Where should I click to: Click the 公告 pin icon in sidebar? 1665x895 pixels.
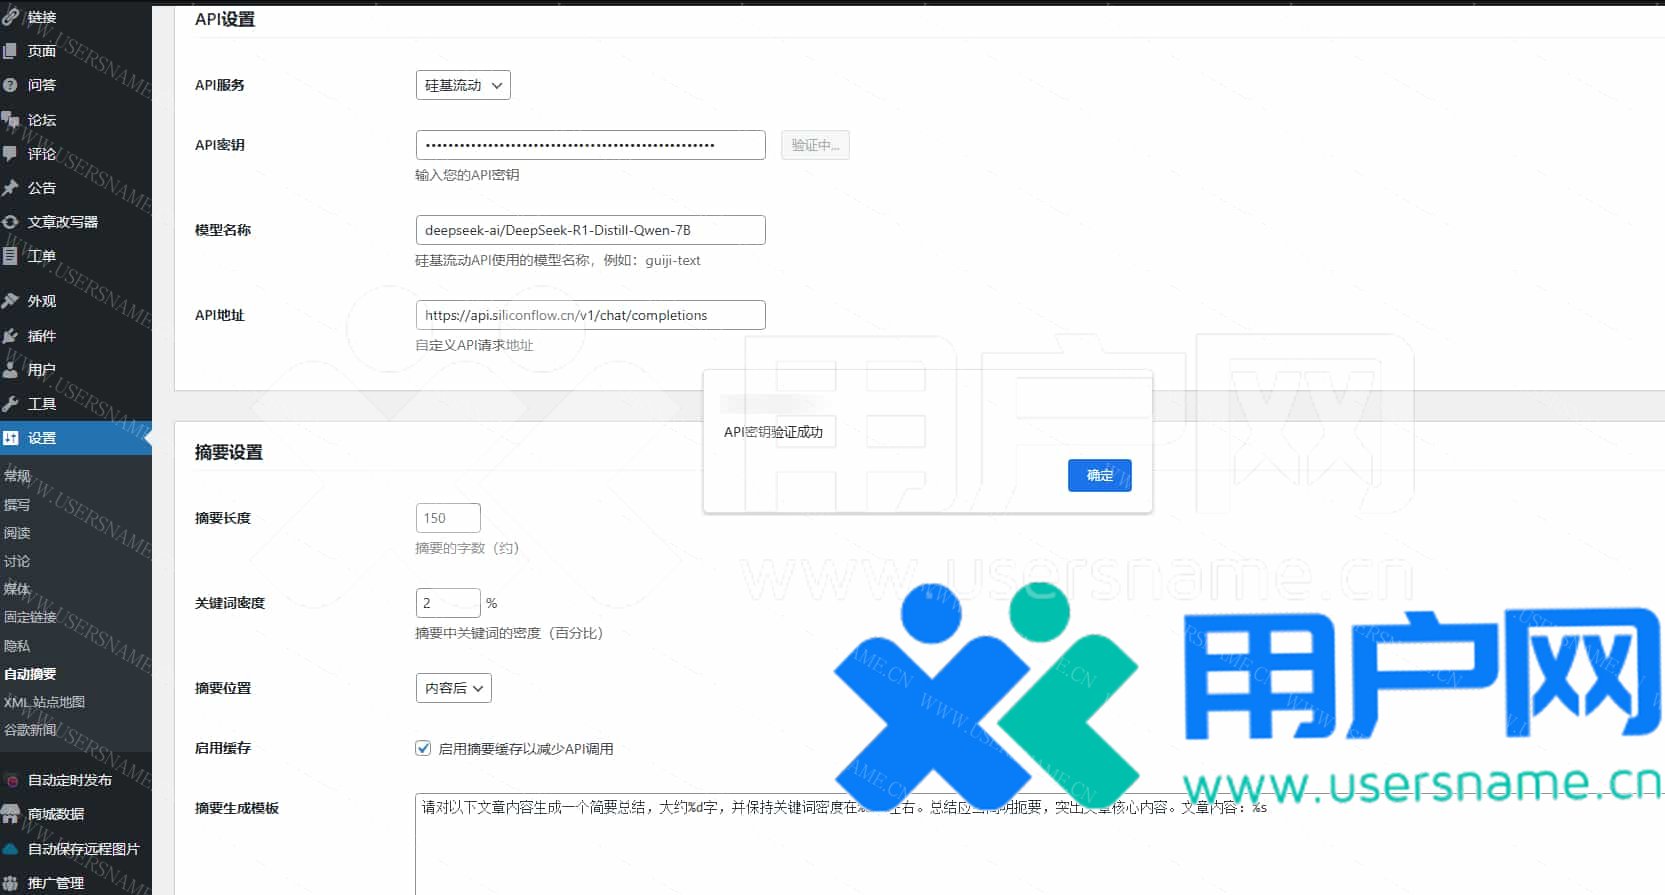(x=11, y=188)
